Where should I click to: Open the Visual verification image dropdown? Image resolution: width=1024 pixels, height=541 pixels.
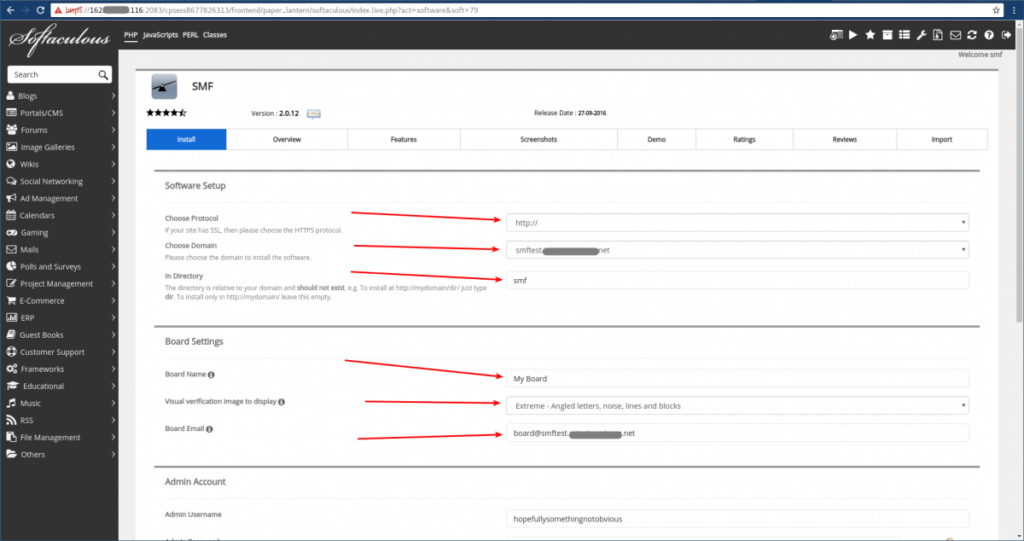point(737,406)
